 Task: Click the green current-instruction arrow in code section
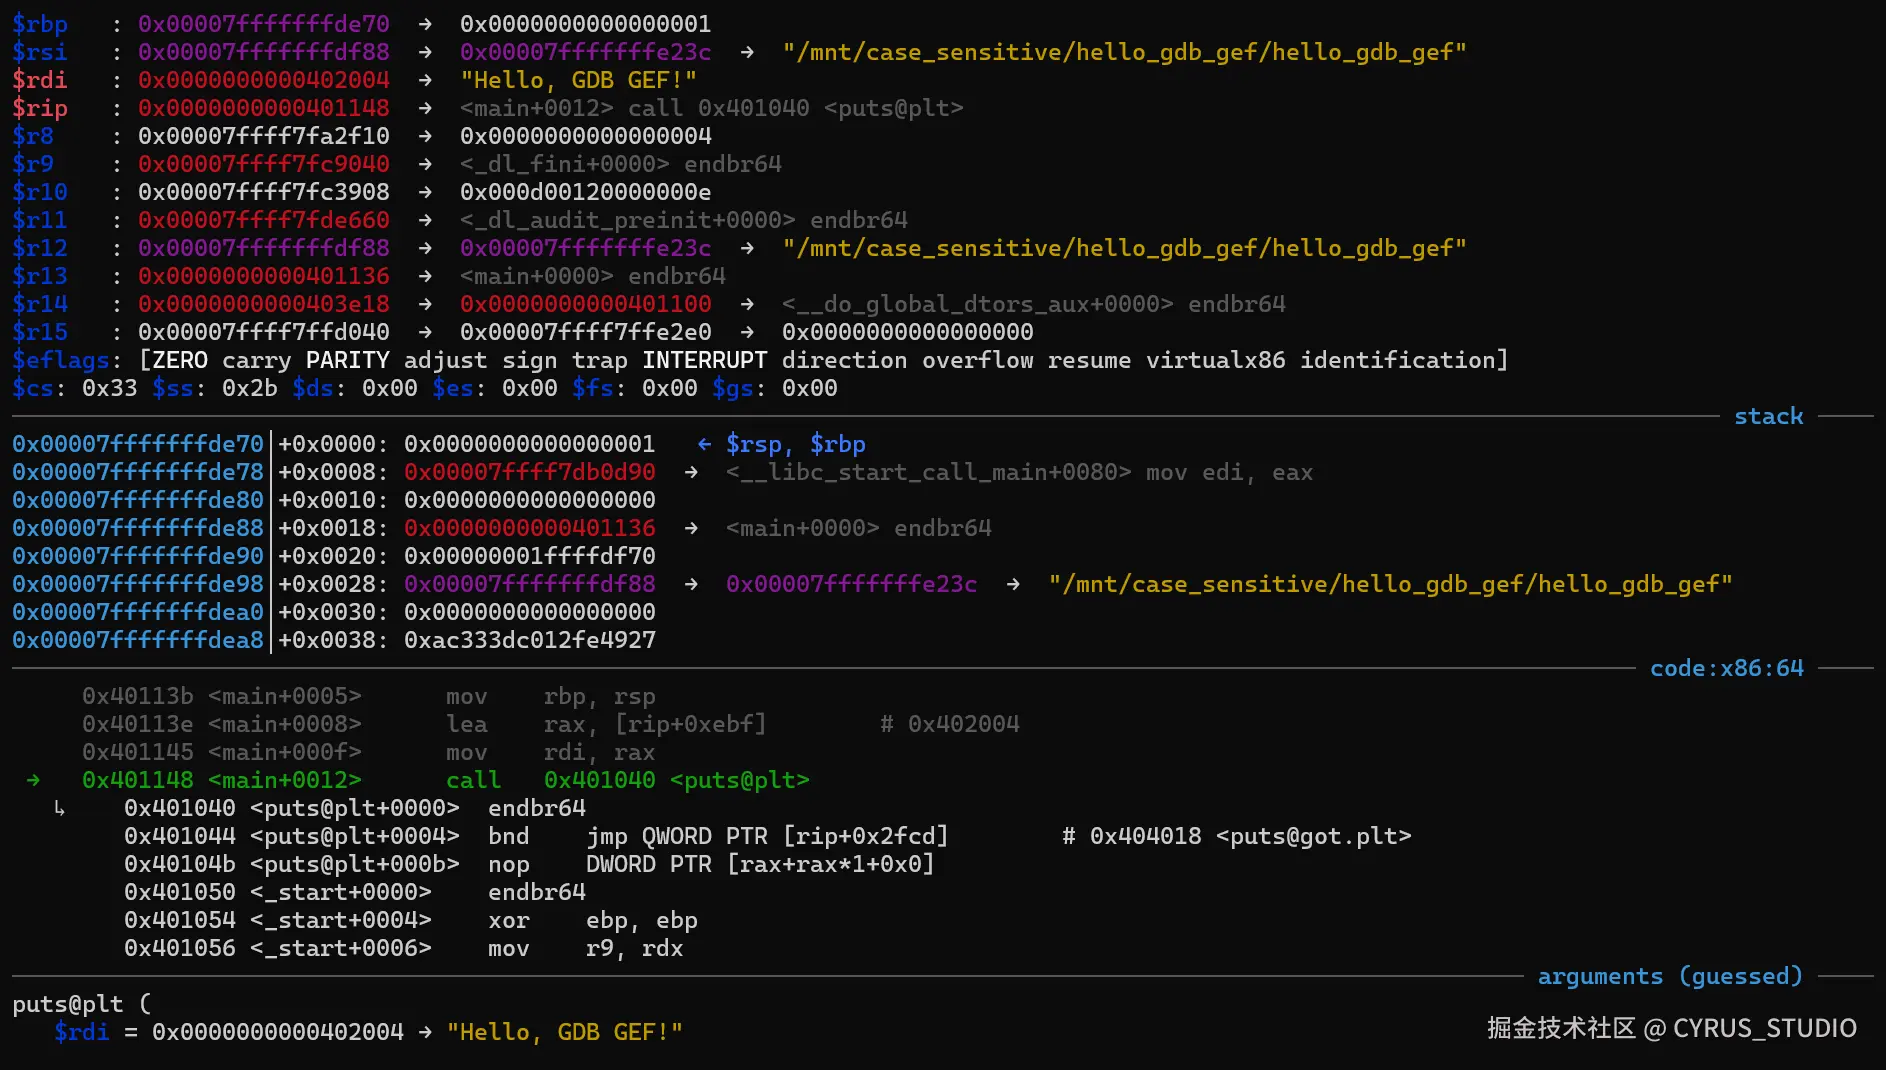(34, 780)
